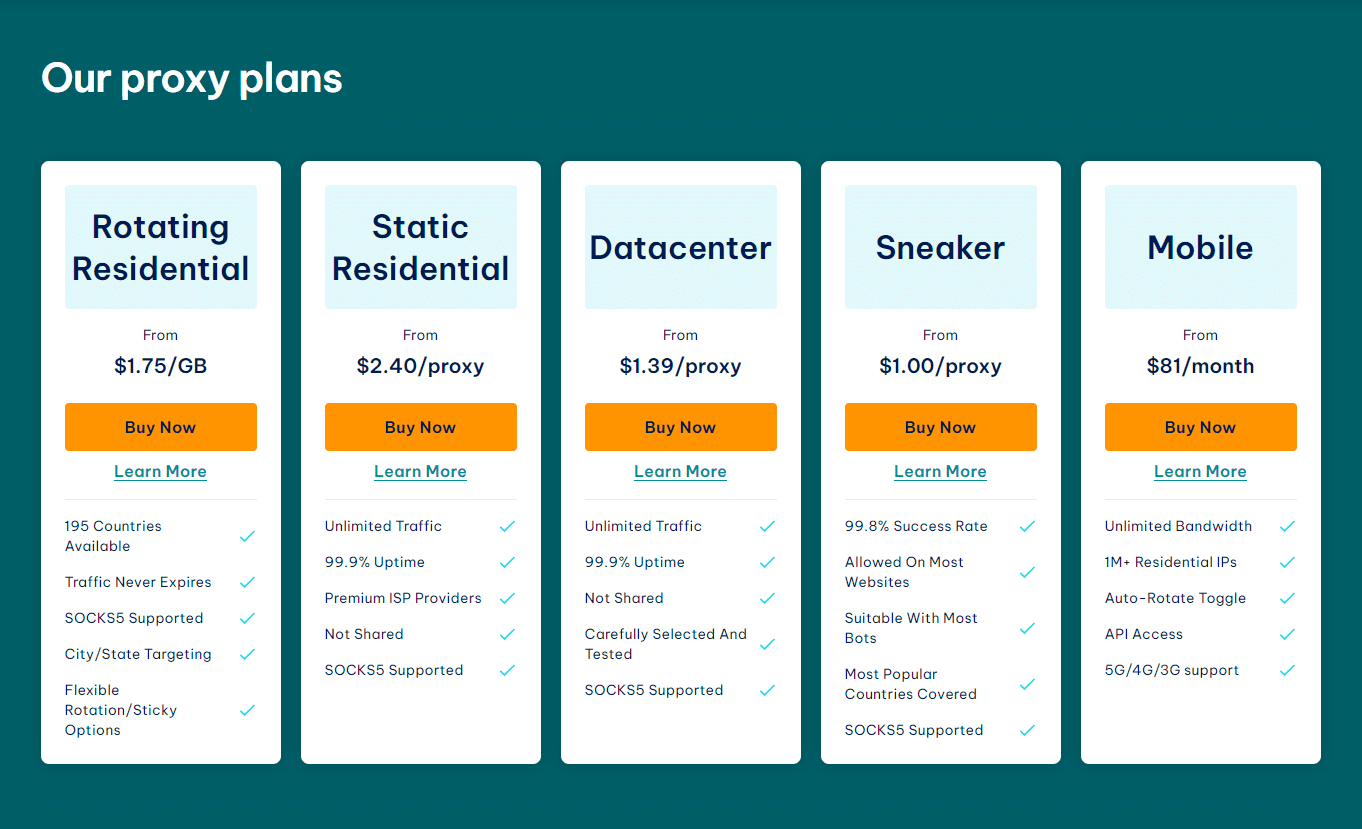Click checkmark beside Most Popular Countries Covered
The height and width of the screenshot is (829, 1362).
pyautogui.click(x=1027, y=684)
